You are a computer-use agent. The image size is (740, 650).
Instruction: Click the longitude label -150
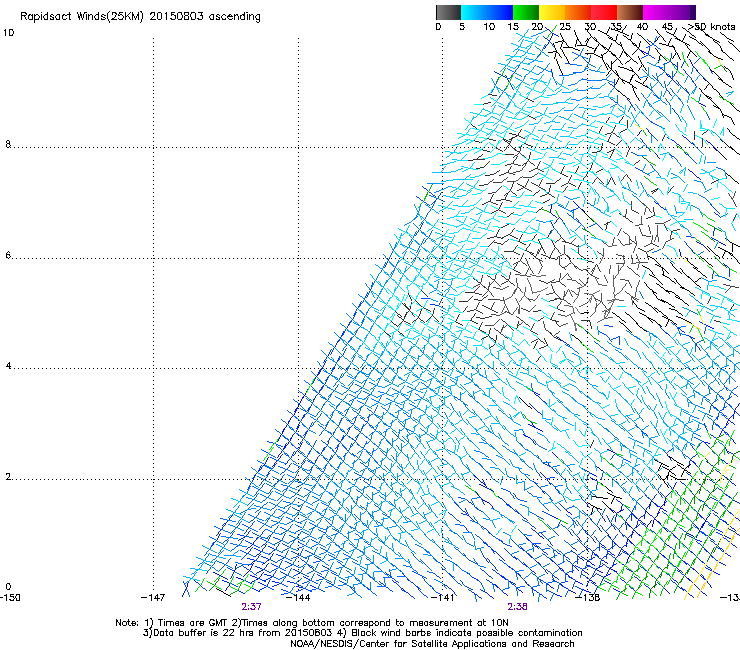tap(10, 598)
